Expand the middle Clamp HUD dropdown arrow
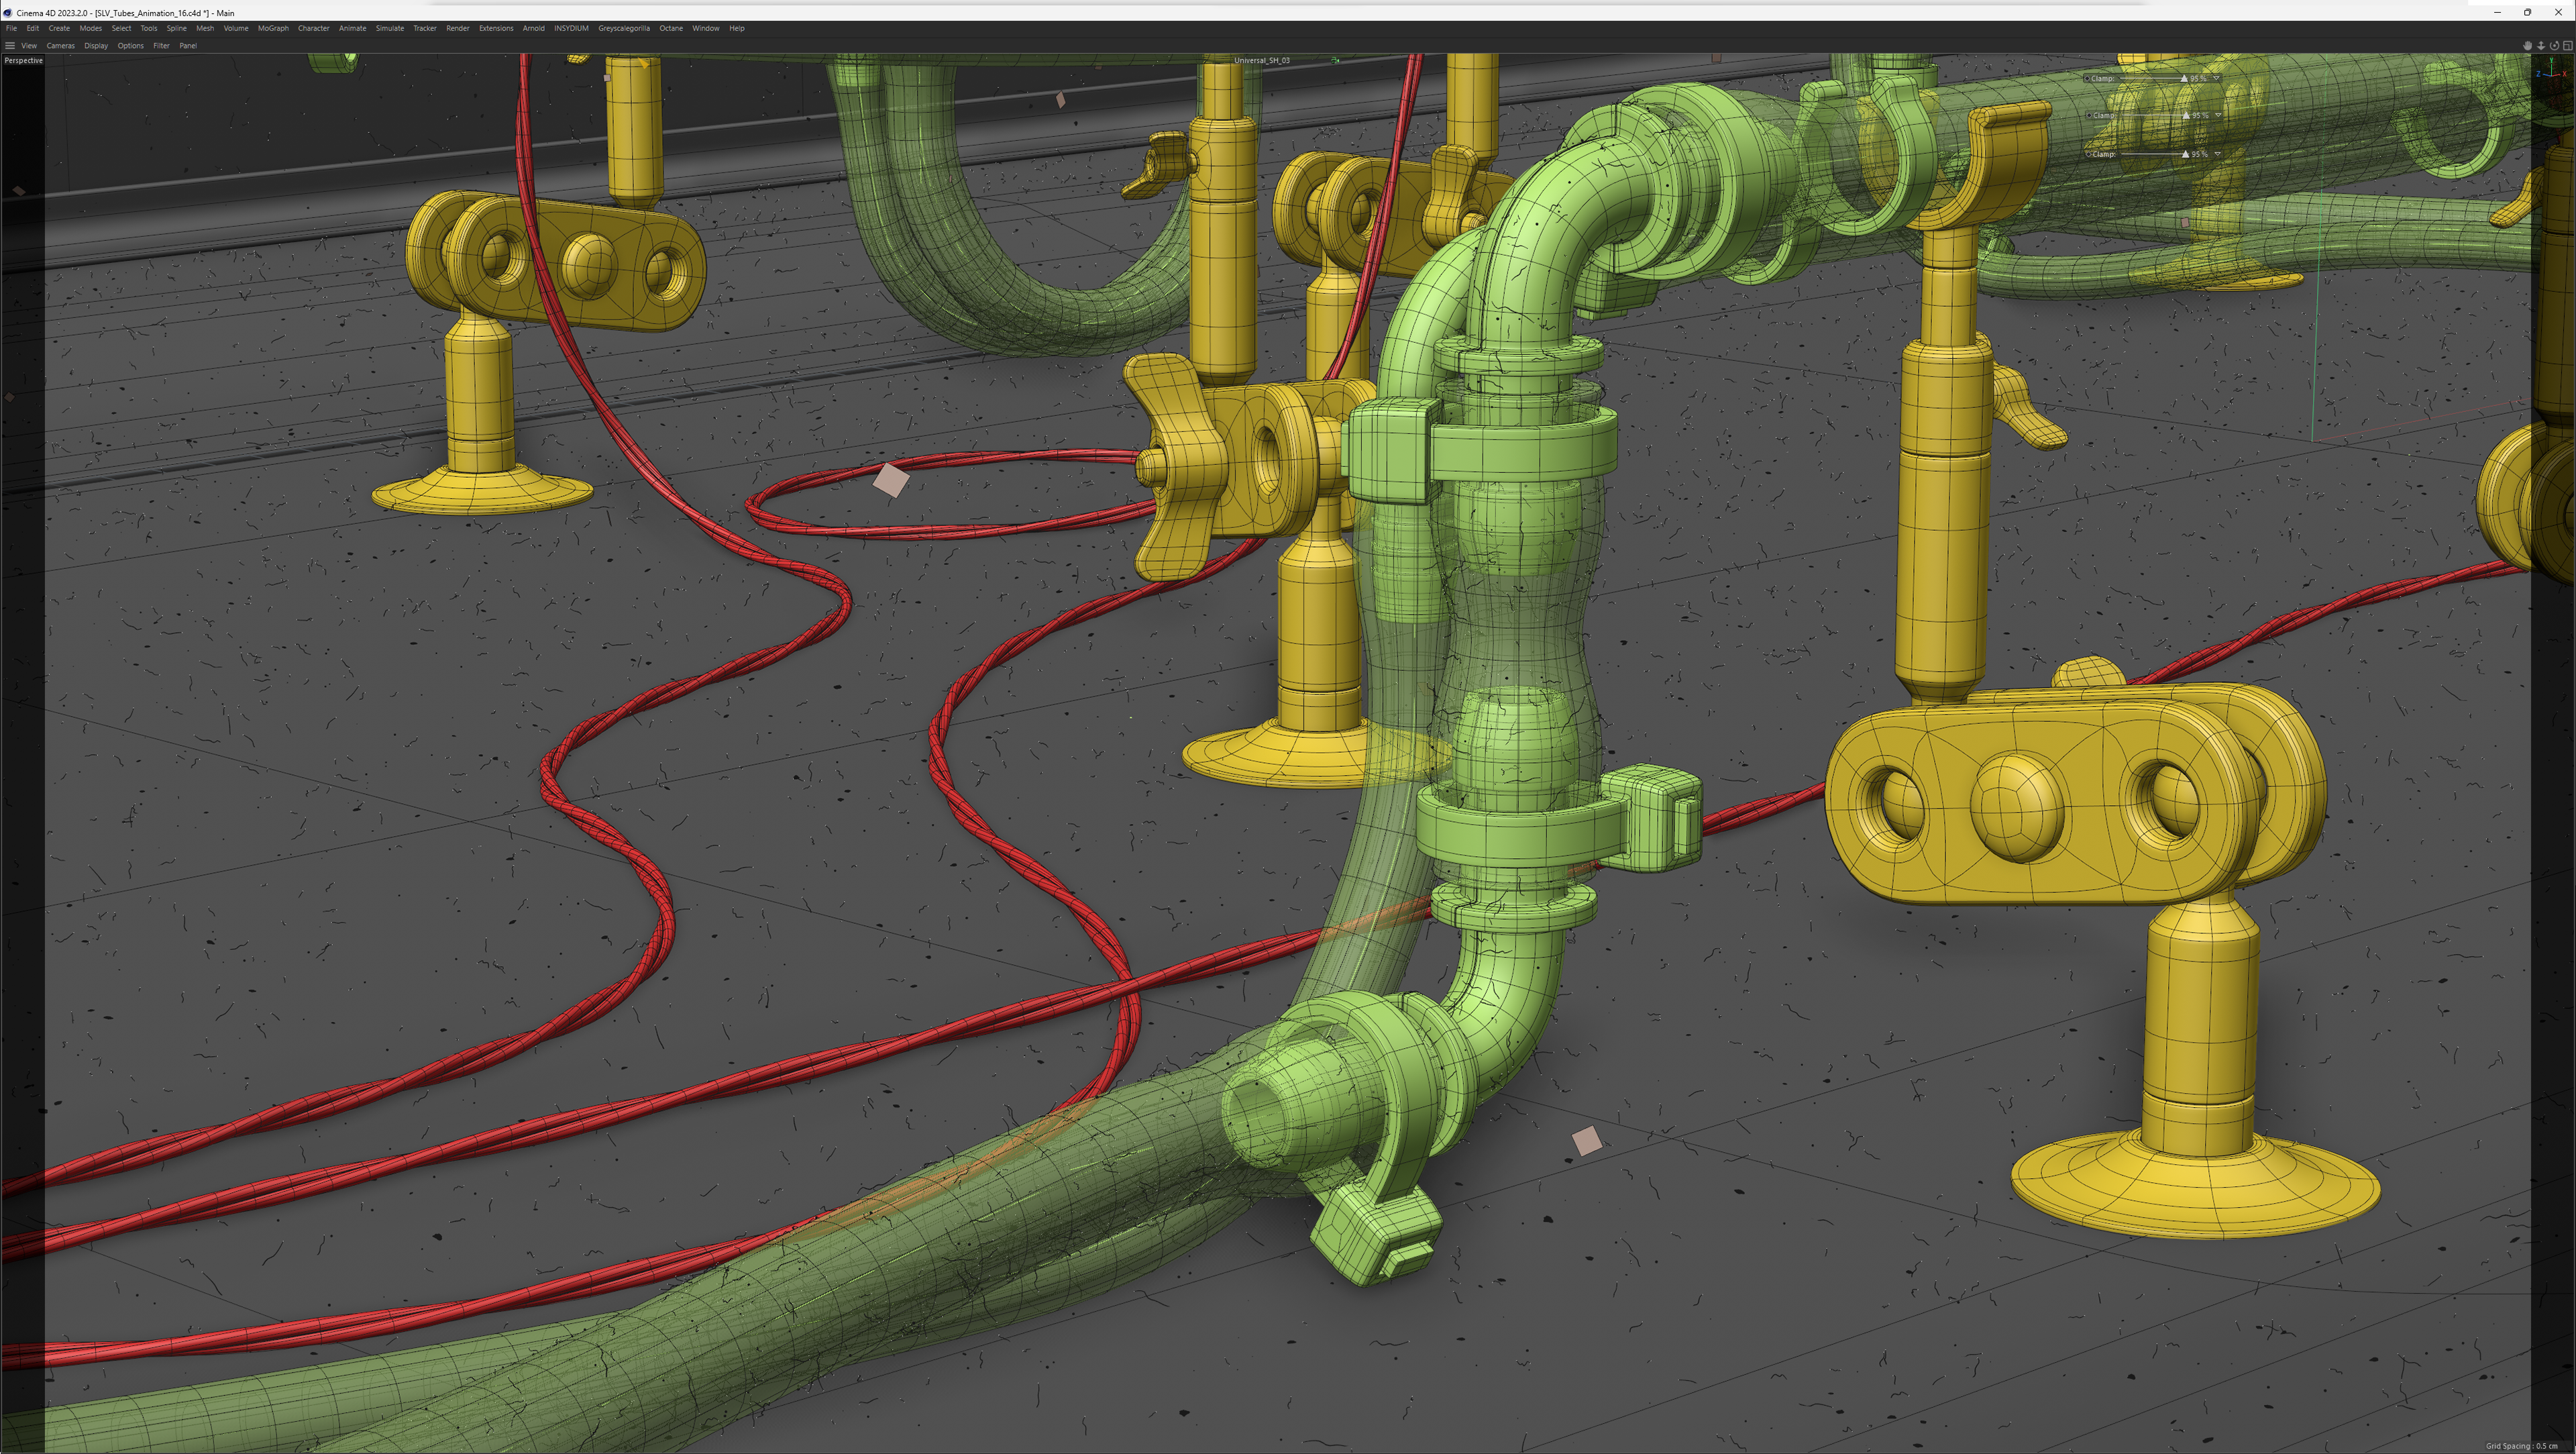Image resolution: width=2576 pixels, height=1454 pixels. pos(2219,115)
